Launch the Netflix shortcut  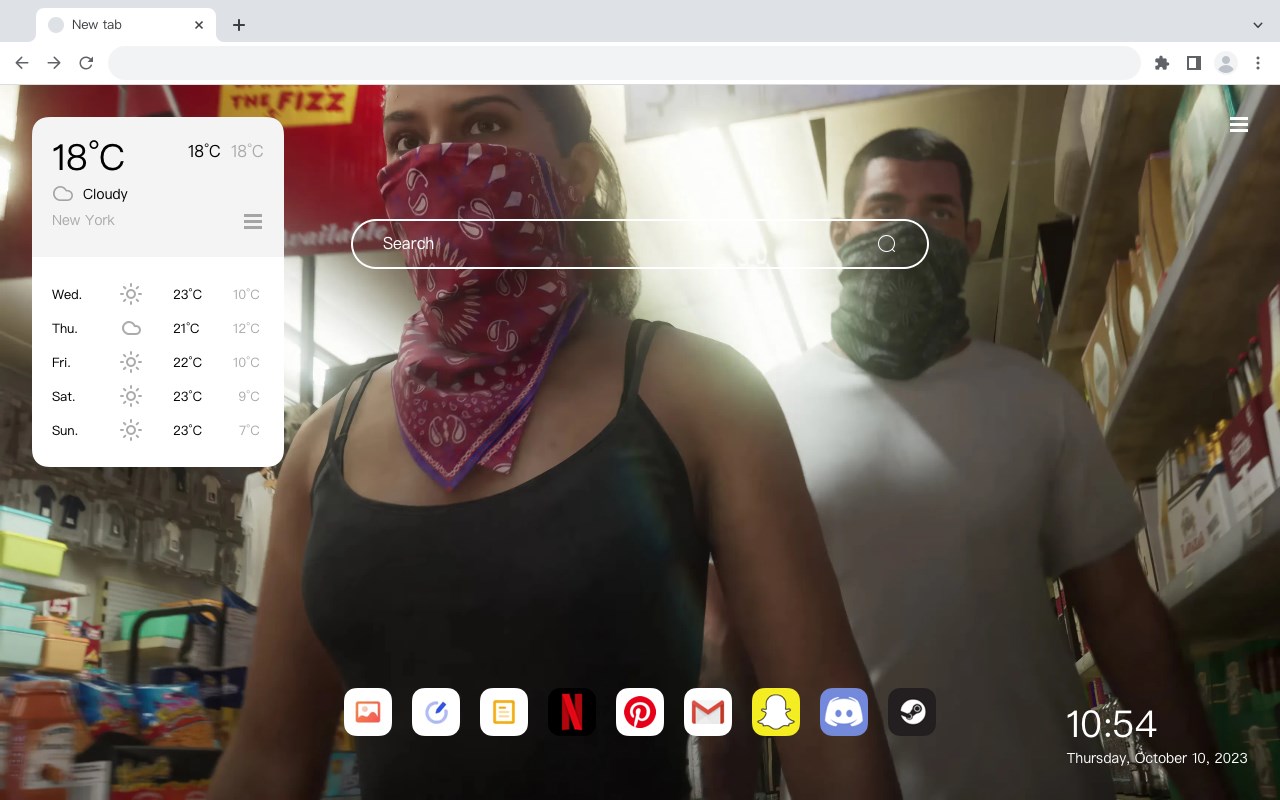pyautogui.click(x=572, y=712)
